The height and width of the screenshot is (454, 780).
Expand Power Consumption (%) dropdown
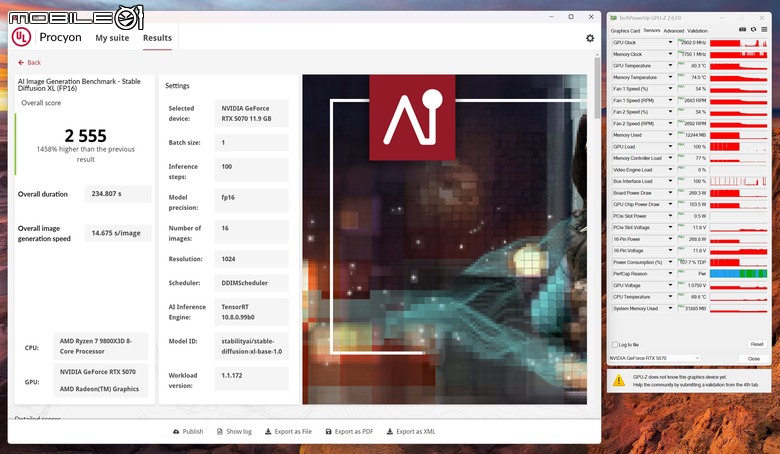670,262
